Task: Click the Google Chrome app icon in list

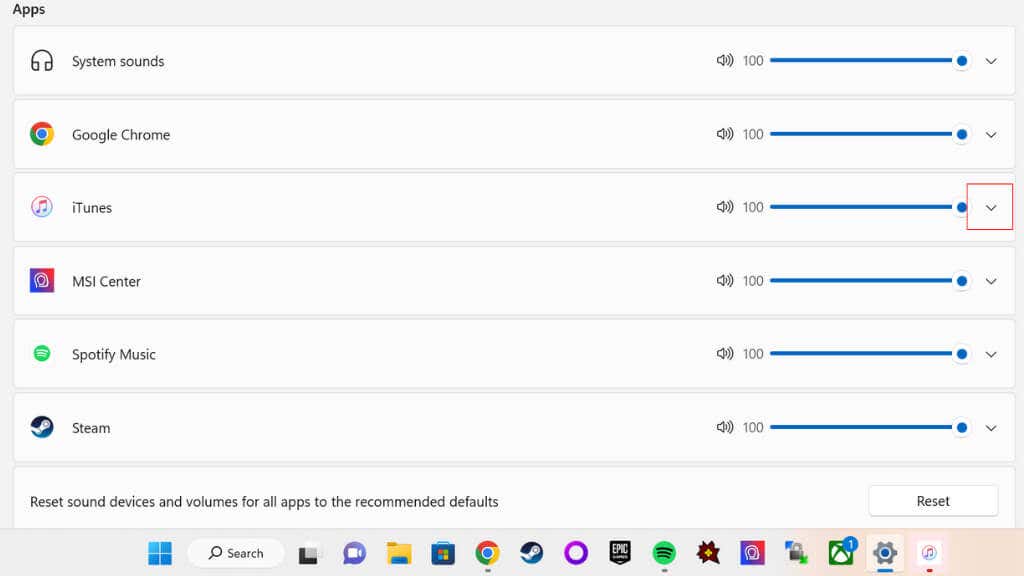Action: click(x=42, y=134)
